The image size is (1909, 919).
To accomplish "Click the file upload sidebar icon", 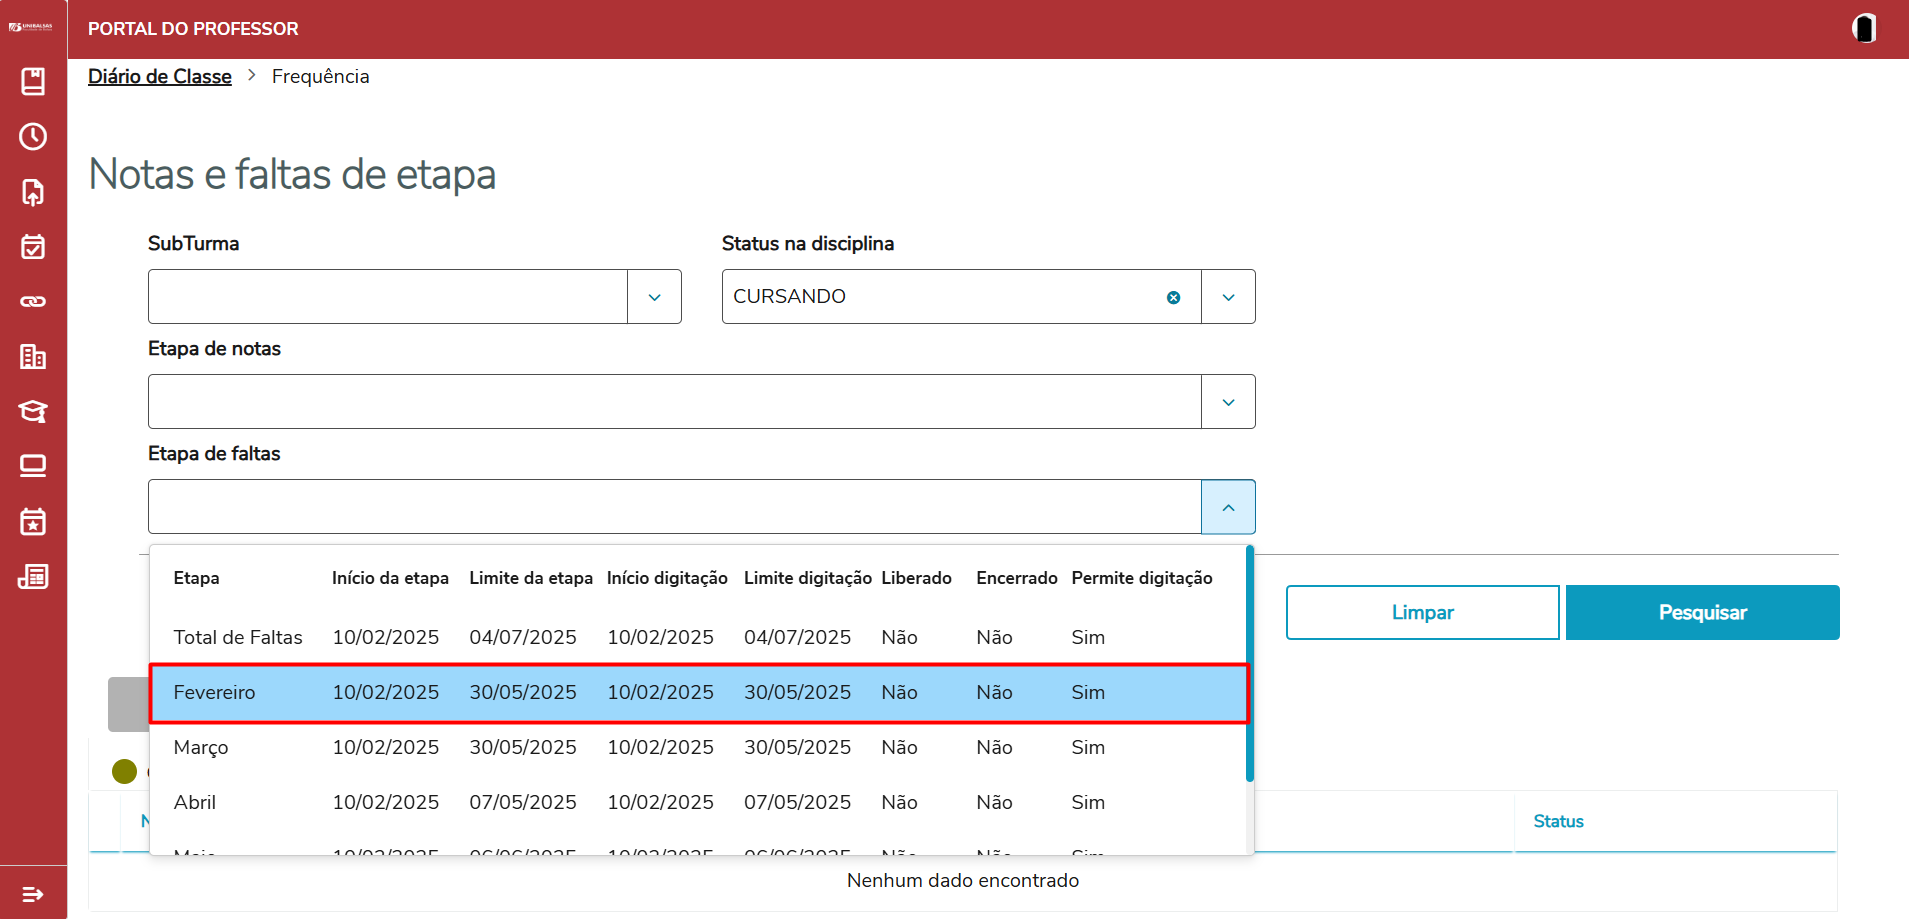I will point(33,192).
